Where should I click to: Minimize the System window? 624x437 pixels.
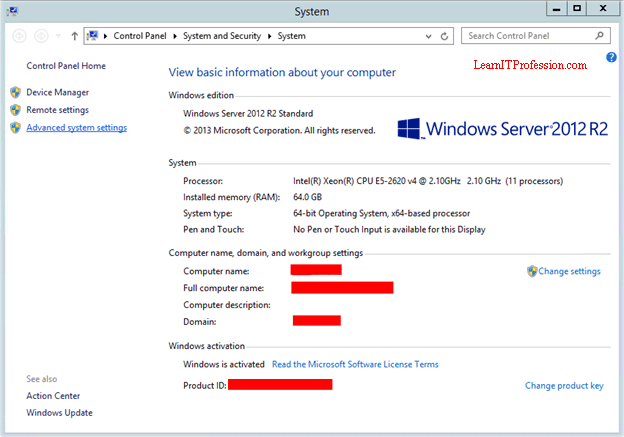coord(556,9)
